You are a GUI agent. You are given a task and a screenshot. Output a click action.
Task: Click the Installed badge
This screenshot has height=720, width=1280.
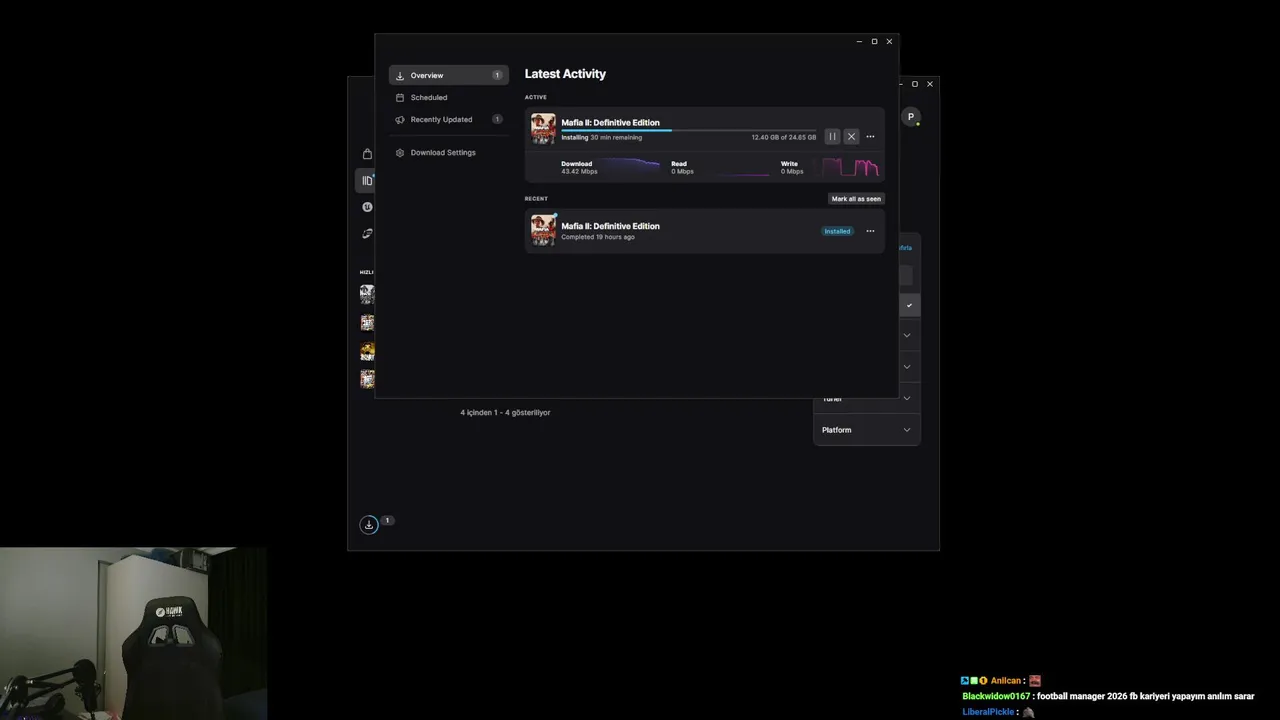point(837,231)
